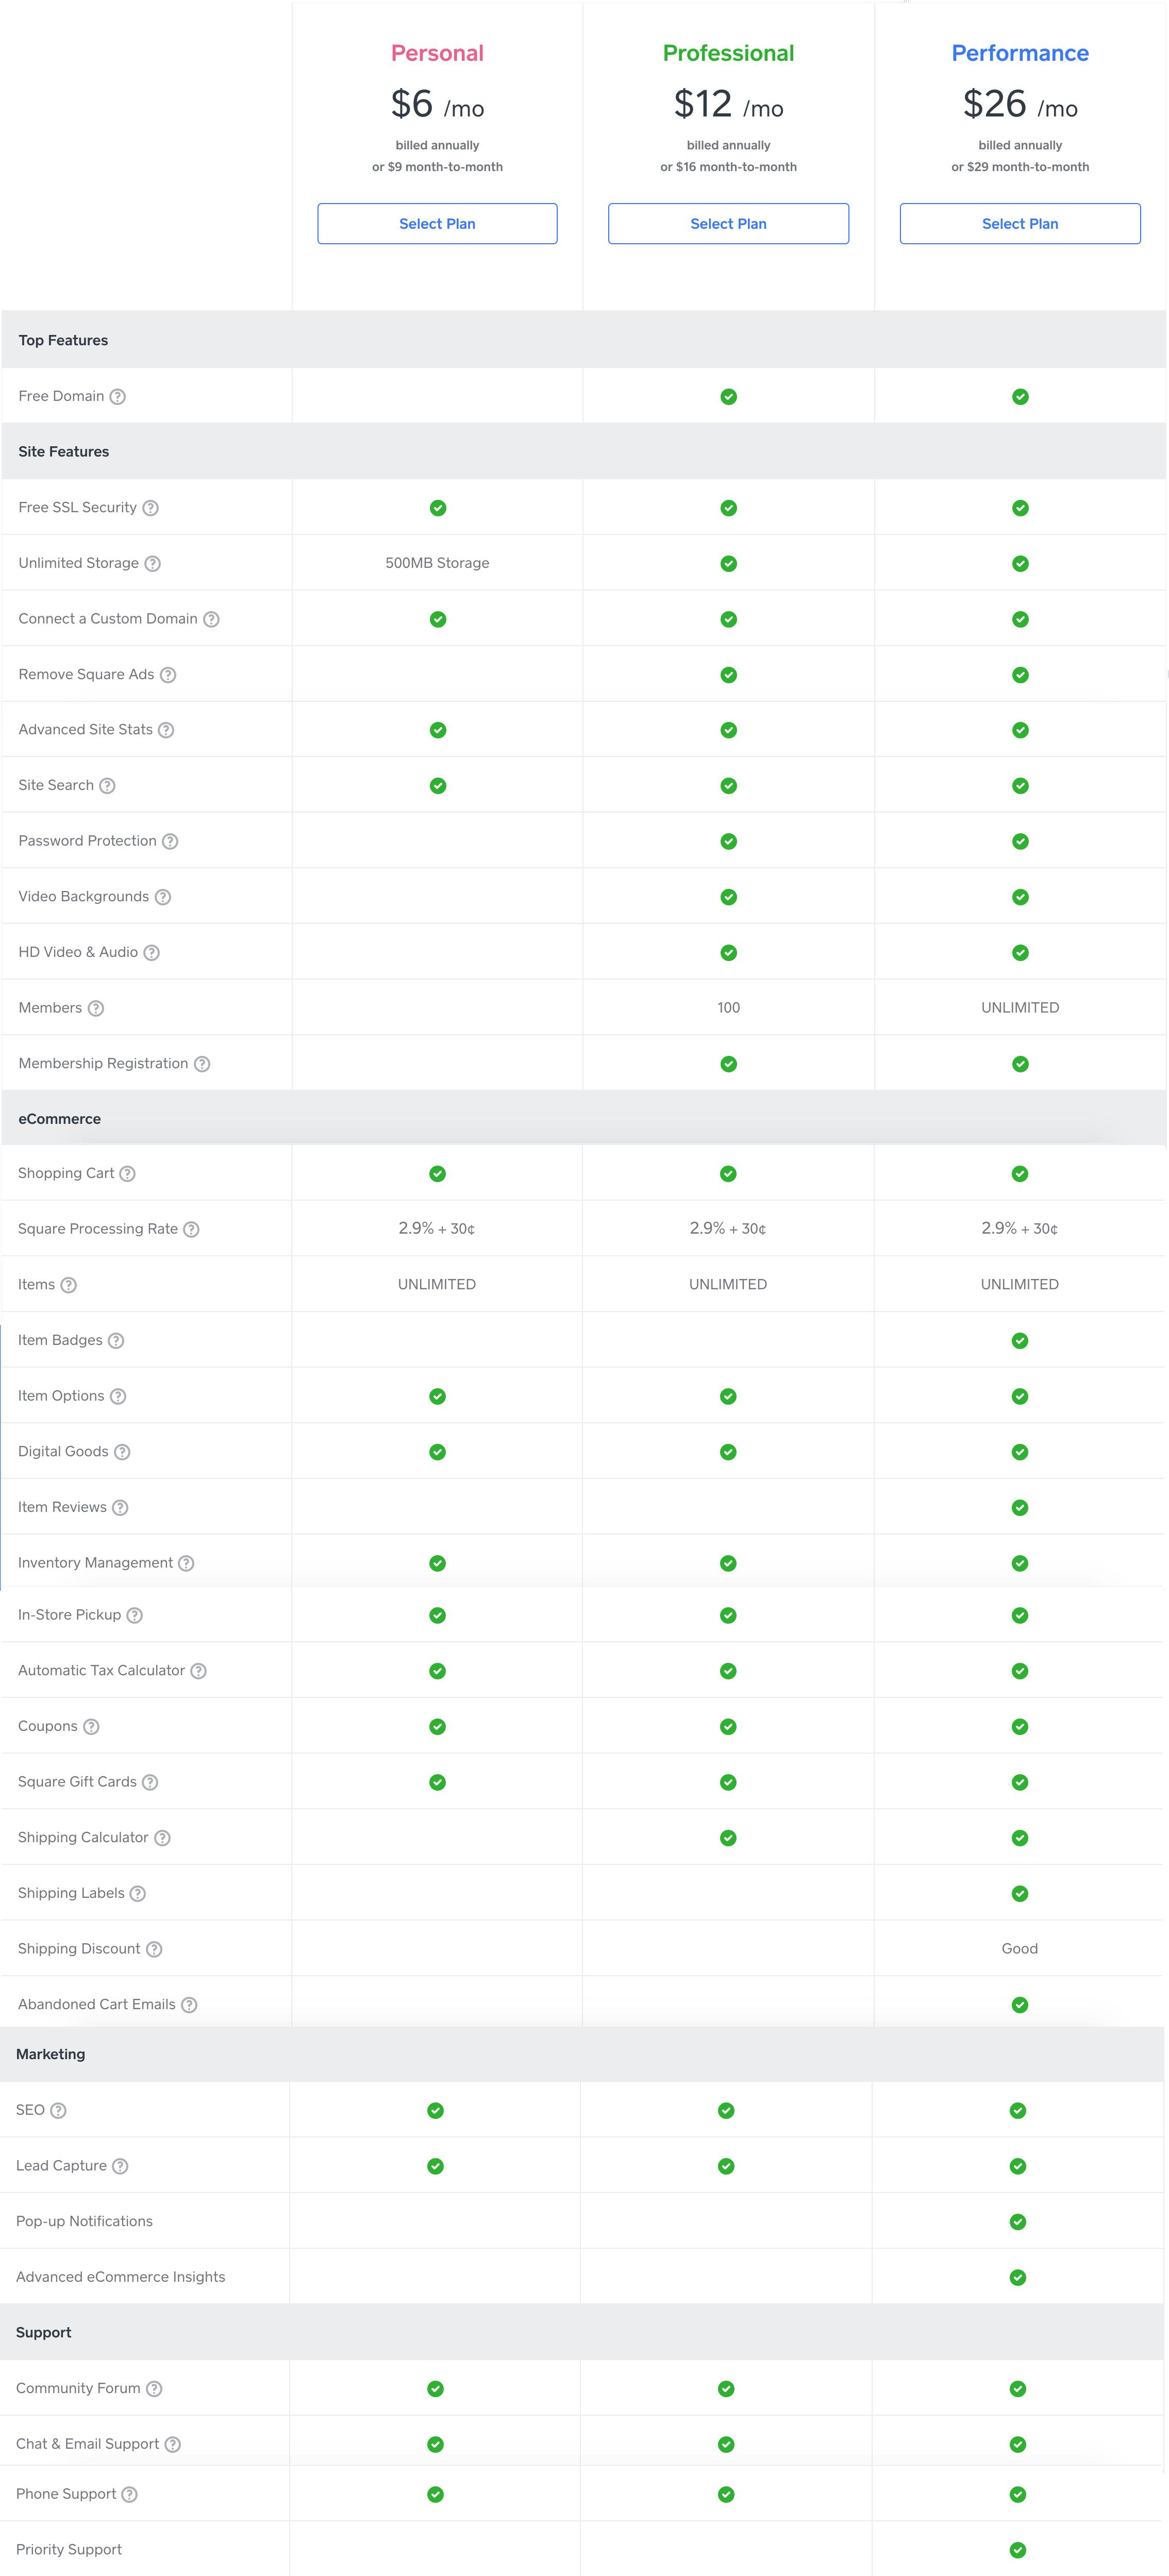1169x2576 pixels.
Task: Show Item Badges help icon tooltip
Action: [x=116, y=1341]
